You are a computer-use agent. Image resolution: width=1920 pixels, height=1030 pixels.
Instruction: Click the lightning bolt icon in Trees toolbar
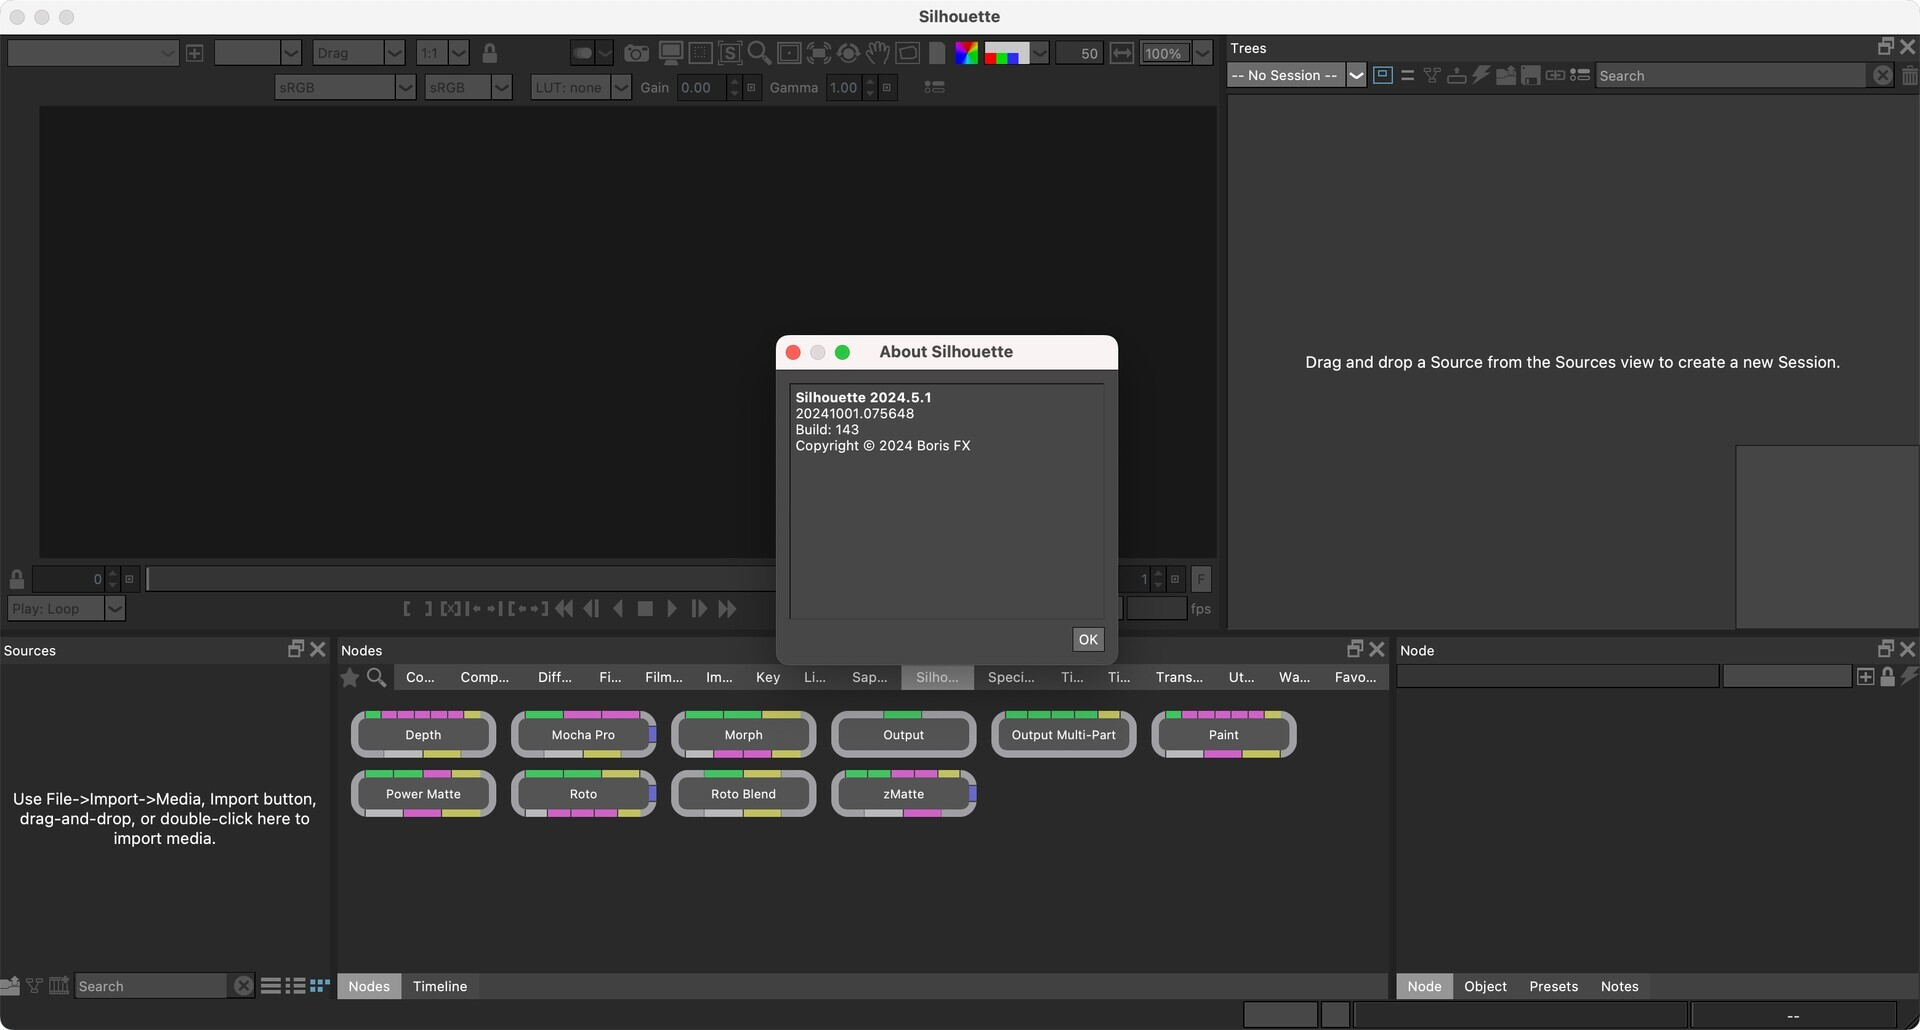click(x=1481, y=75)
